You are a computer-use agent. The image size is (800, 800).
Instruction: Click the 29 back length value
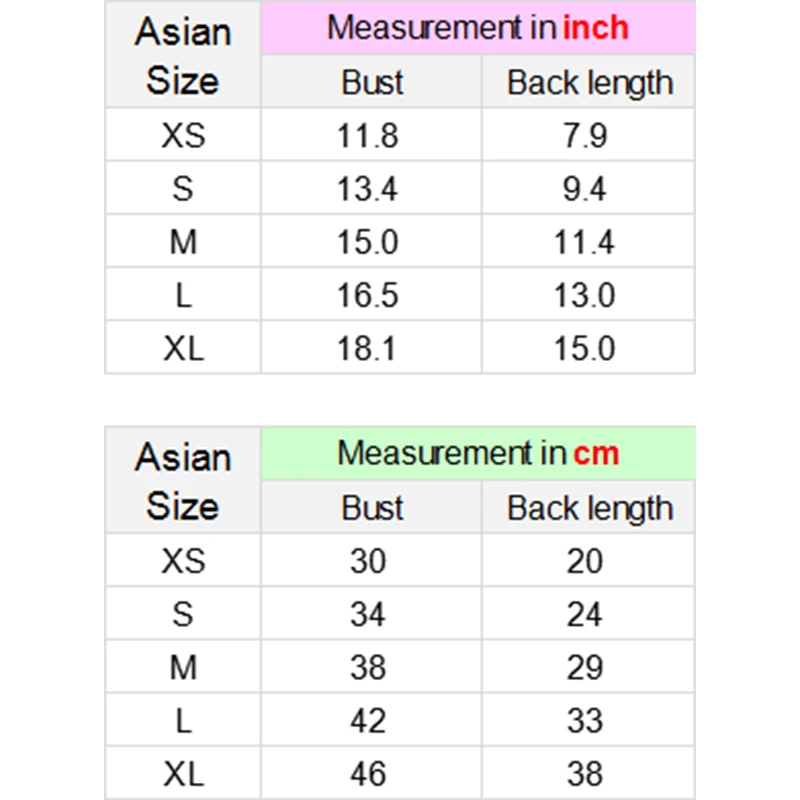pos(585,667)
